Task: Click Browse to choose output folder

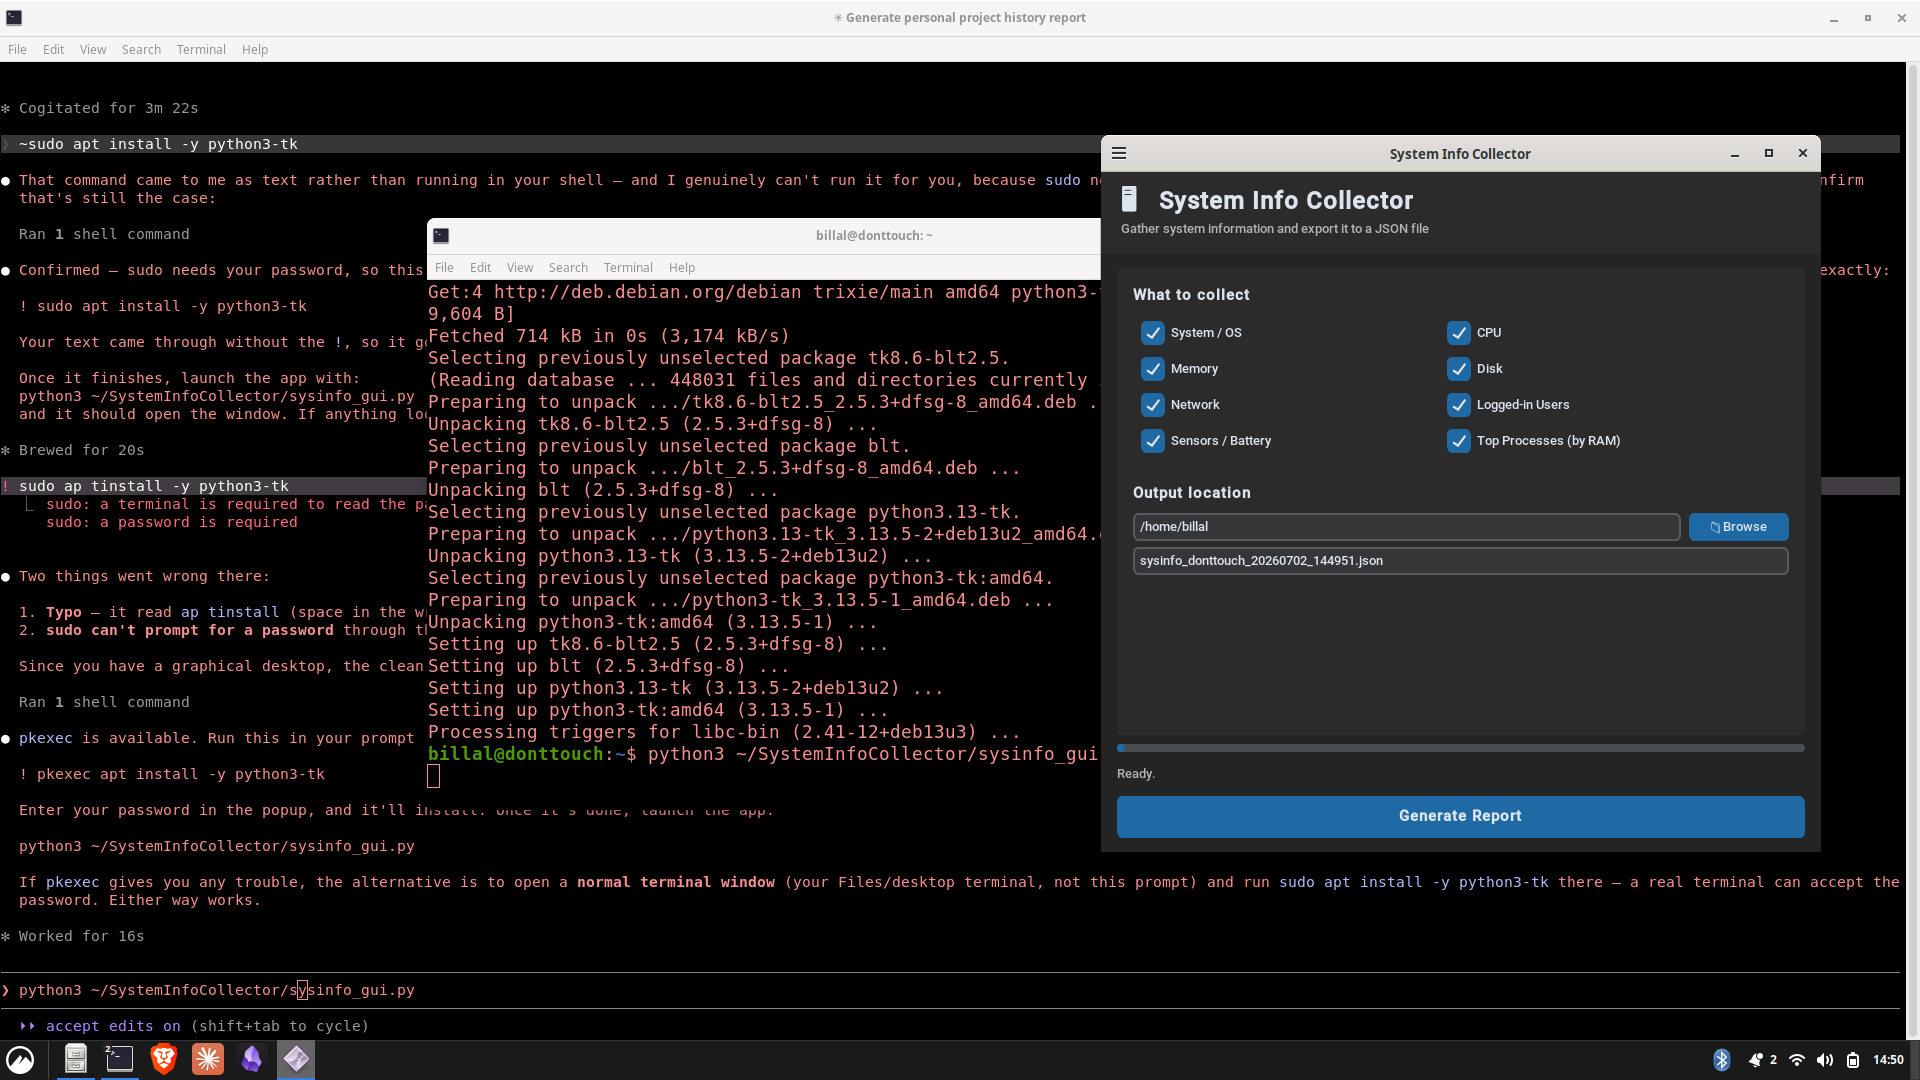Action: coord(1738,527)
